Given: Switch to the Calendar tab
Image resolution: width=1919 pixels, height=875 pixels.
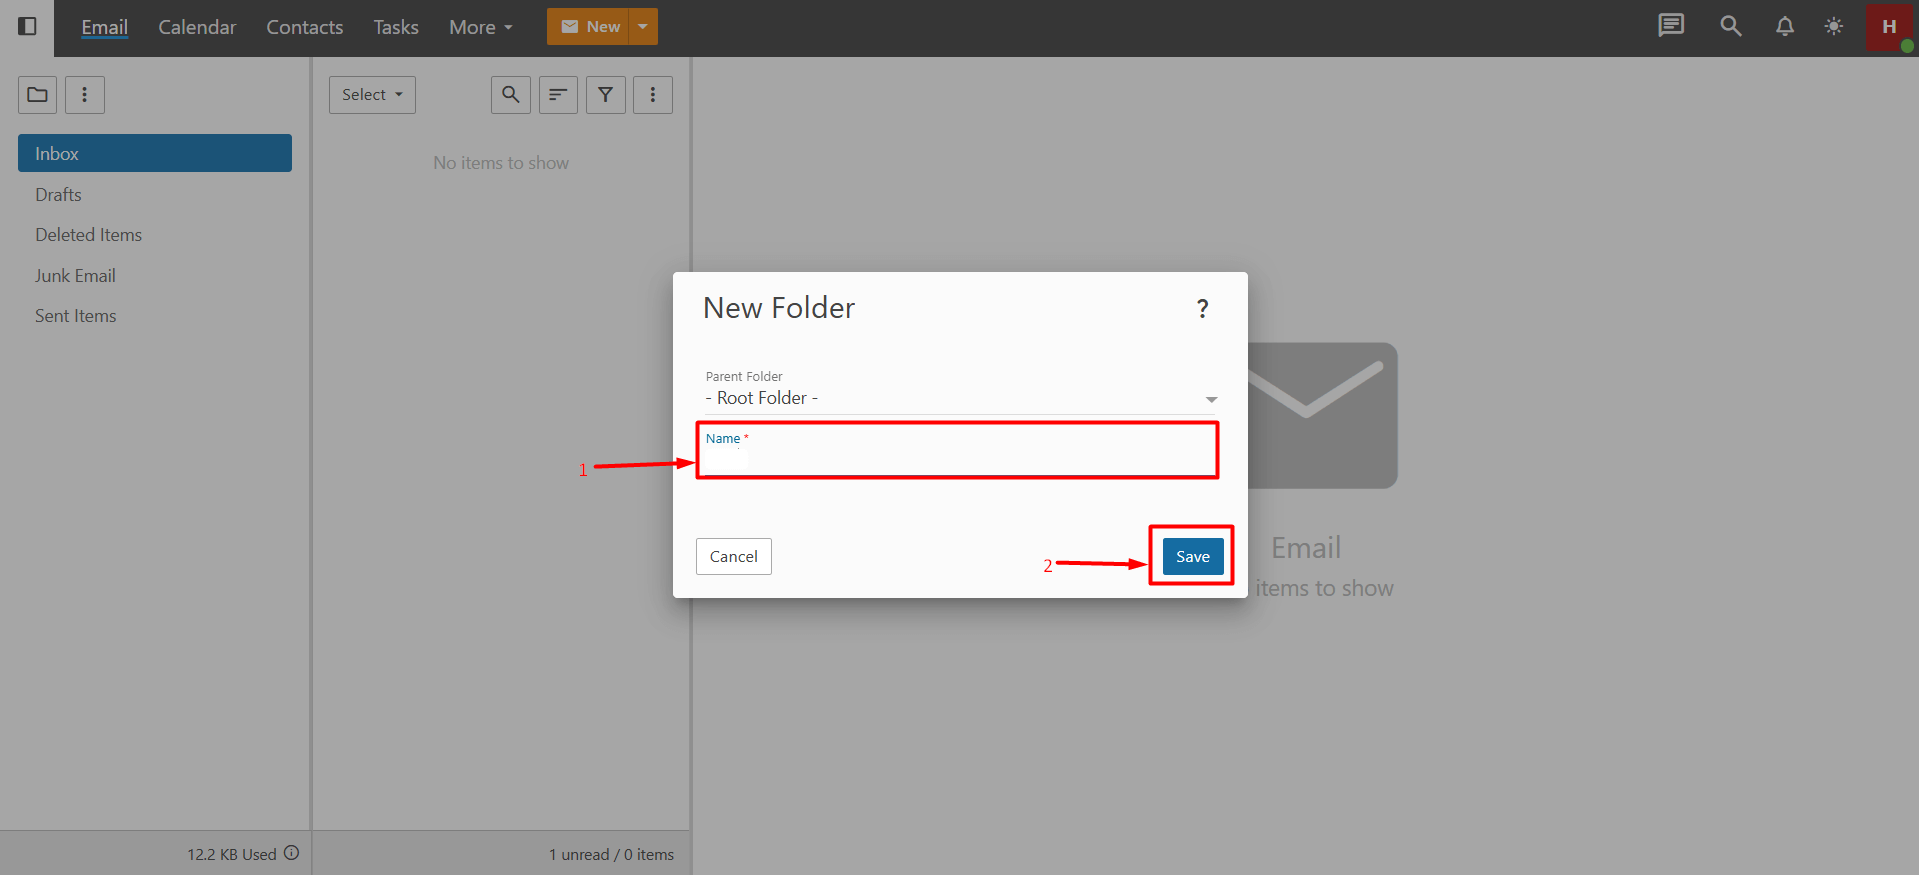Looking at the screenshot, I should coord(197,27).
